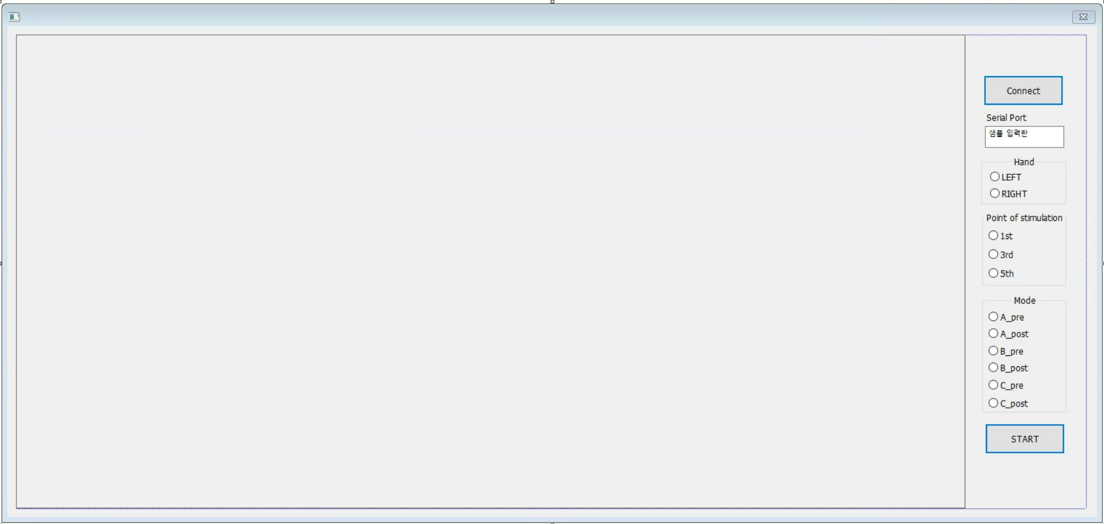Viewport: 1104px width, 524px height.
Task: Click the Serial Port label
Action: 1006,118
